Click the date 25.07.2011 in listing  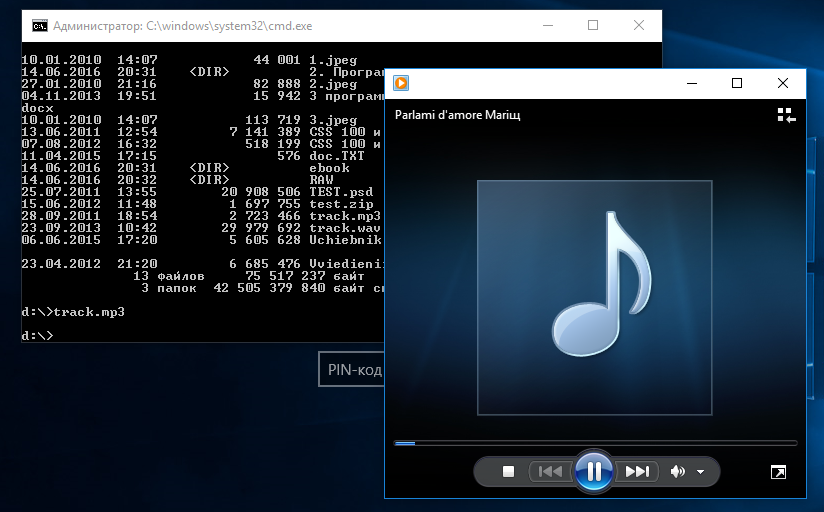coord(61,192)
